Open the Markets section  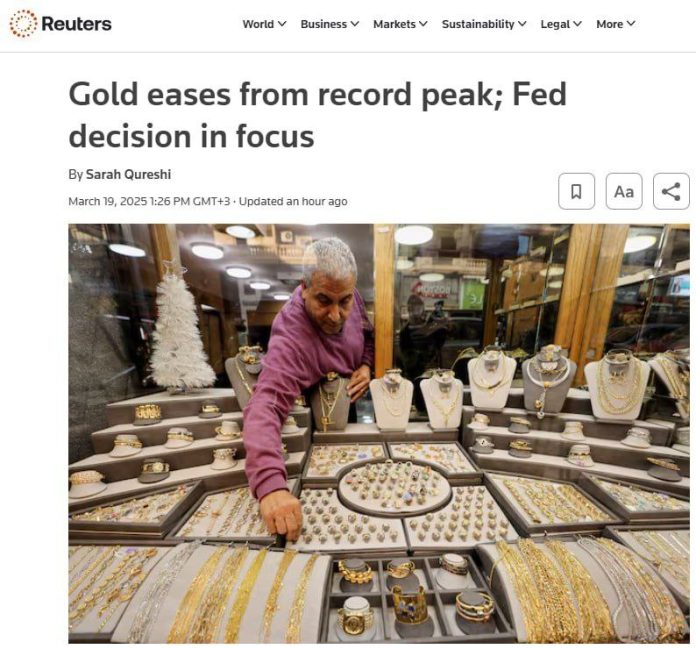tap(394, 24)
